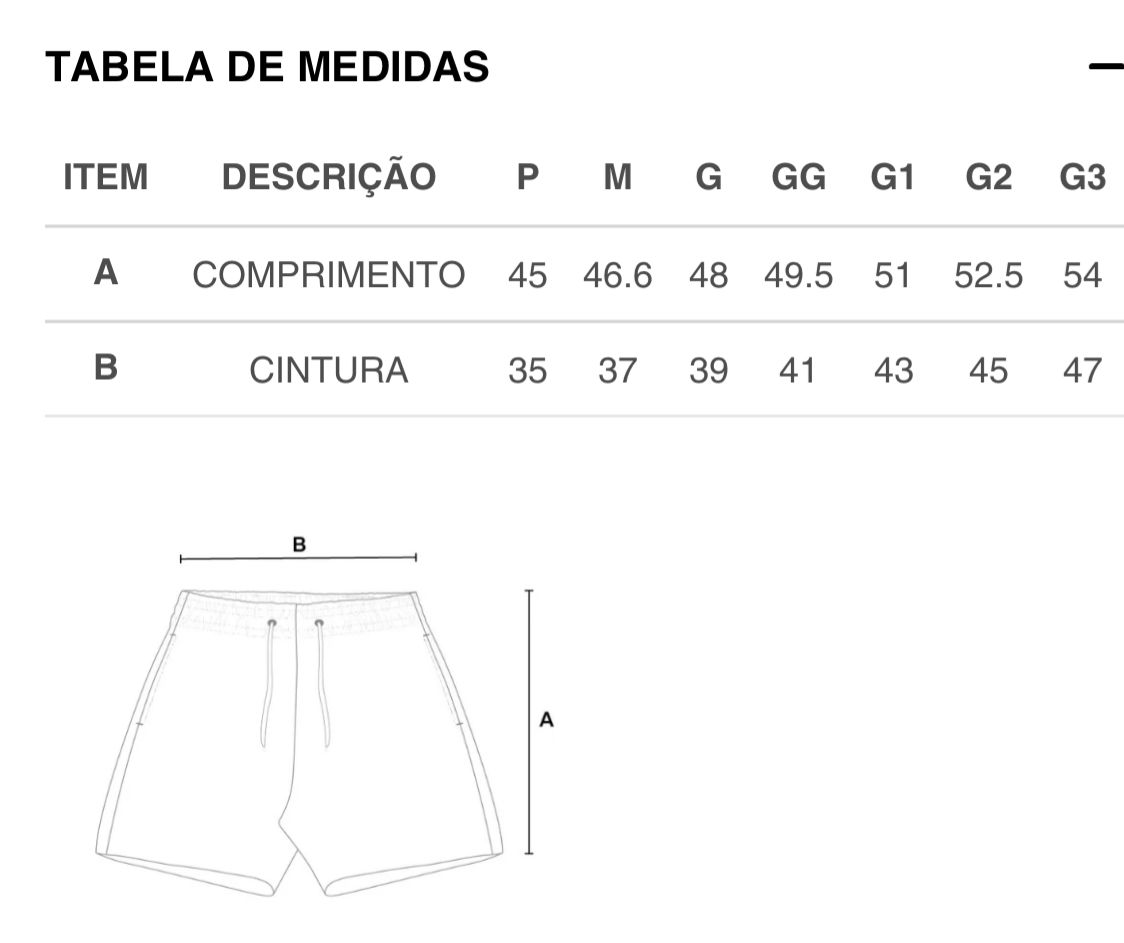This screenshot has height=943, width=1124.
Task: Click the ITEM column header
Action: point(106,177)
